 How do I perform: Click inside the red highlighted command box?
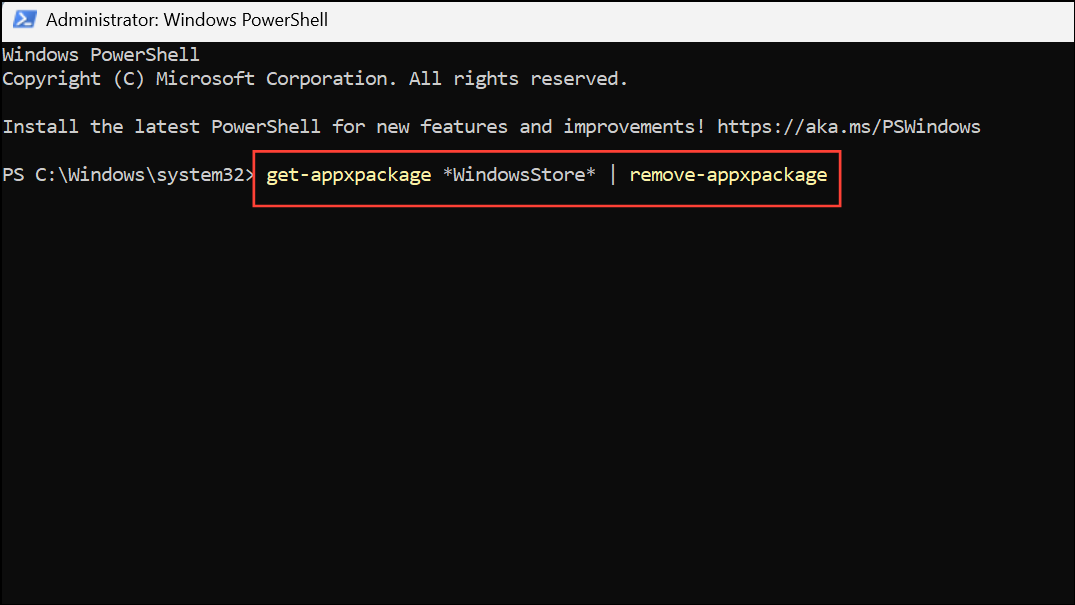(x=547, y=178)
